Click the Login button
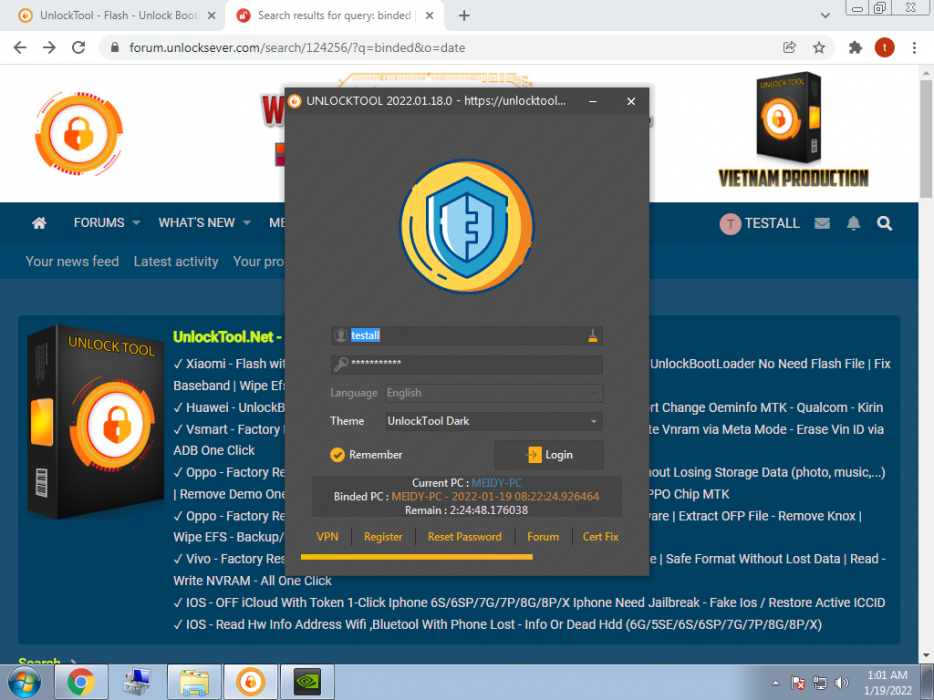This screenshot has height=700, width=934. coord(549,455)
